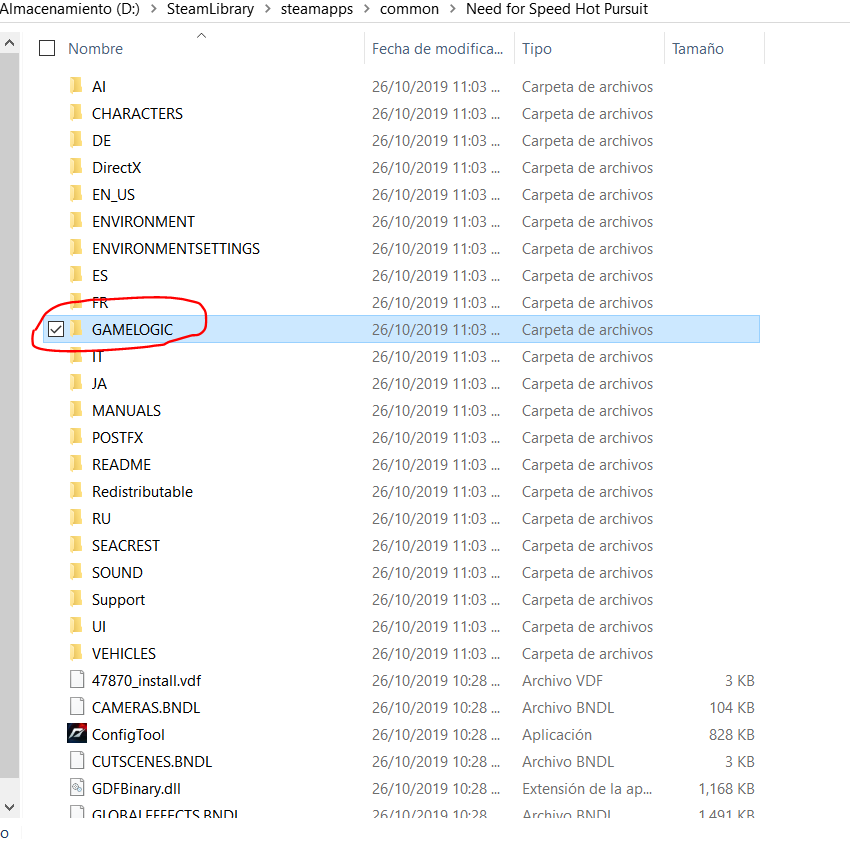
Task: Select the ConfigTool file name
Action: click(128, 734)
